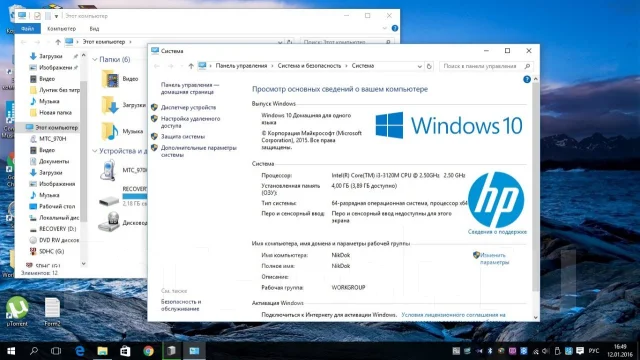Click properties icon in Explorer title bar
Image resolution: width=640 pixels, height=360 pixels.
[x=37, y=16]
